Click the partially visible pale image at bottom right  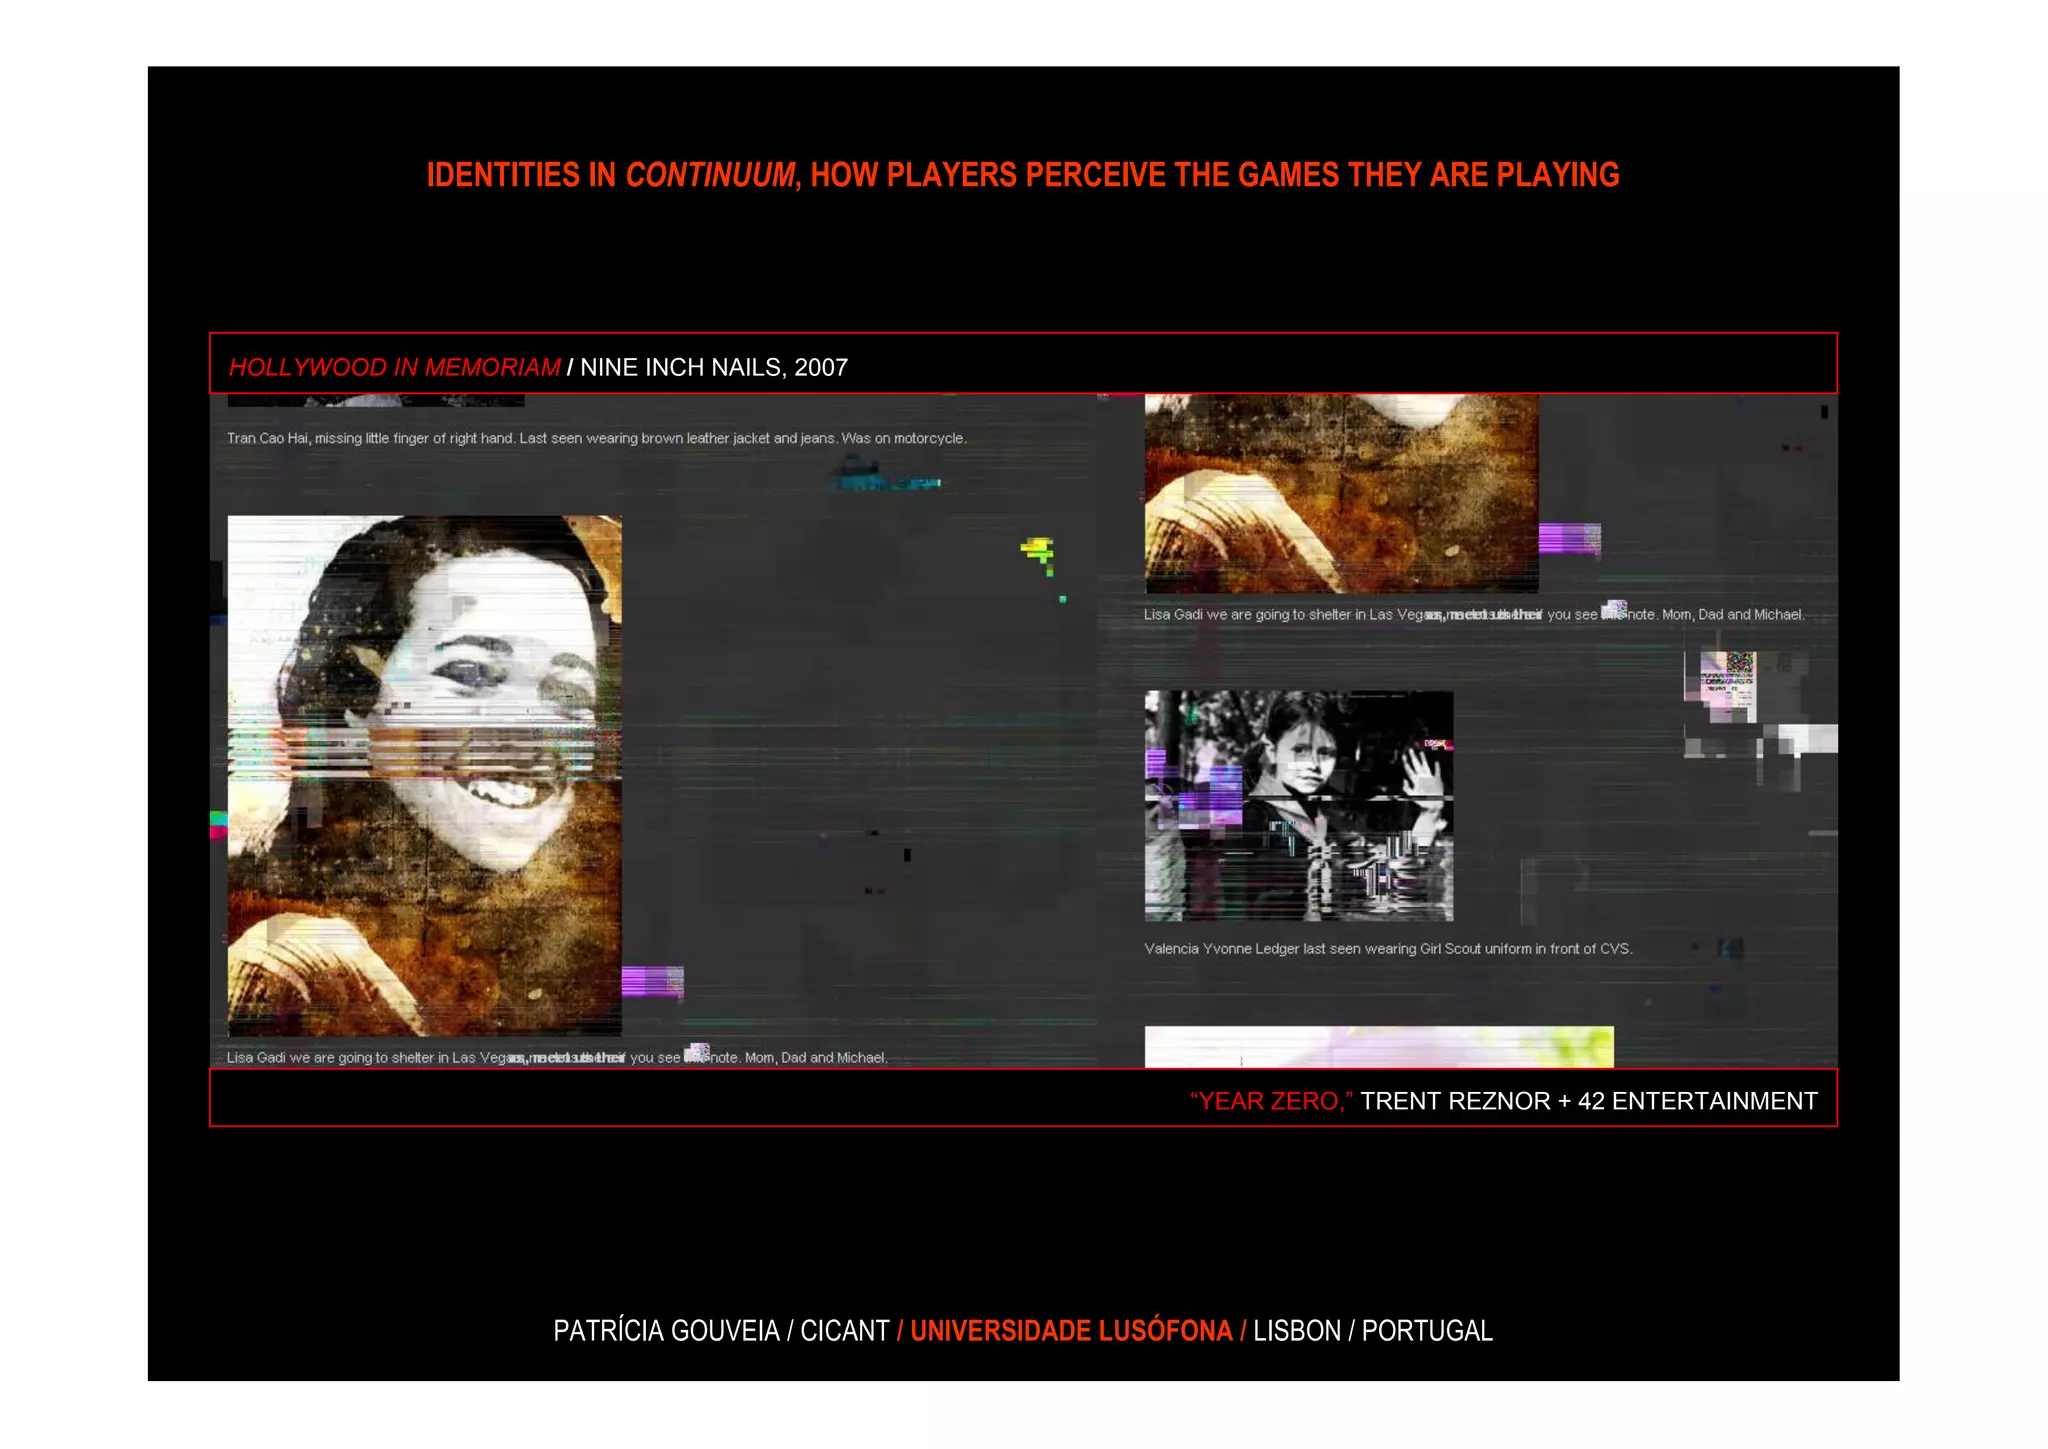pos(1379,1047)
